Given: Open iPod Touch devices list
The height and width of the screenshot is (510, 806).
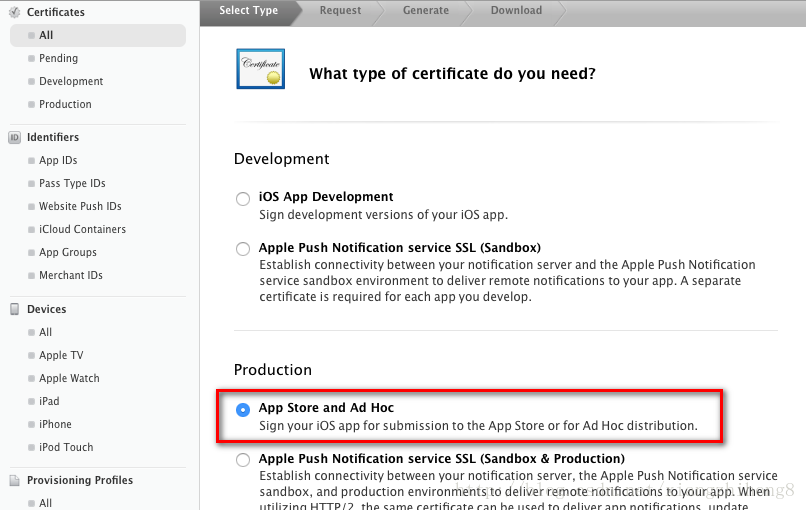Looking at the screenshot, I should [66, 447].
